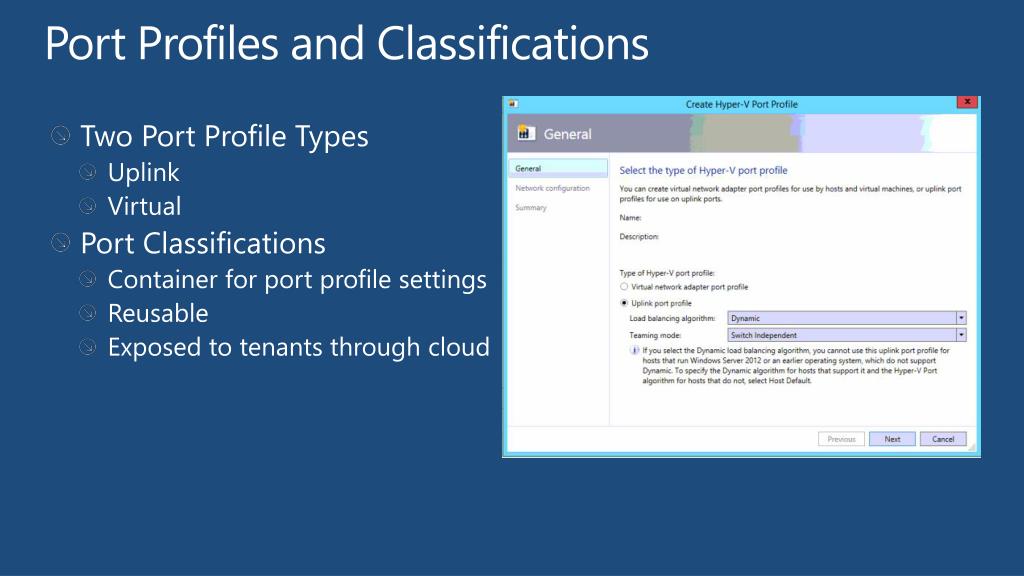
Task: Open the Load balancing algorithm dropdown
Action: click(x=846, y=318)
